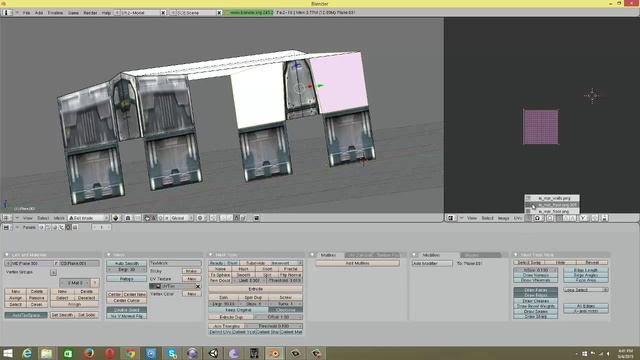
Task: Open buttons window type selector icon
Action: pos(6,227)
